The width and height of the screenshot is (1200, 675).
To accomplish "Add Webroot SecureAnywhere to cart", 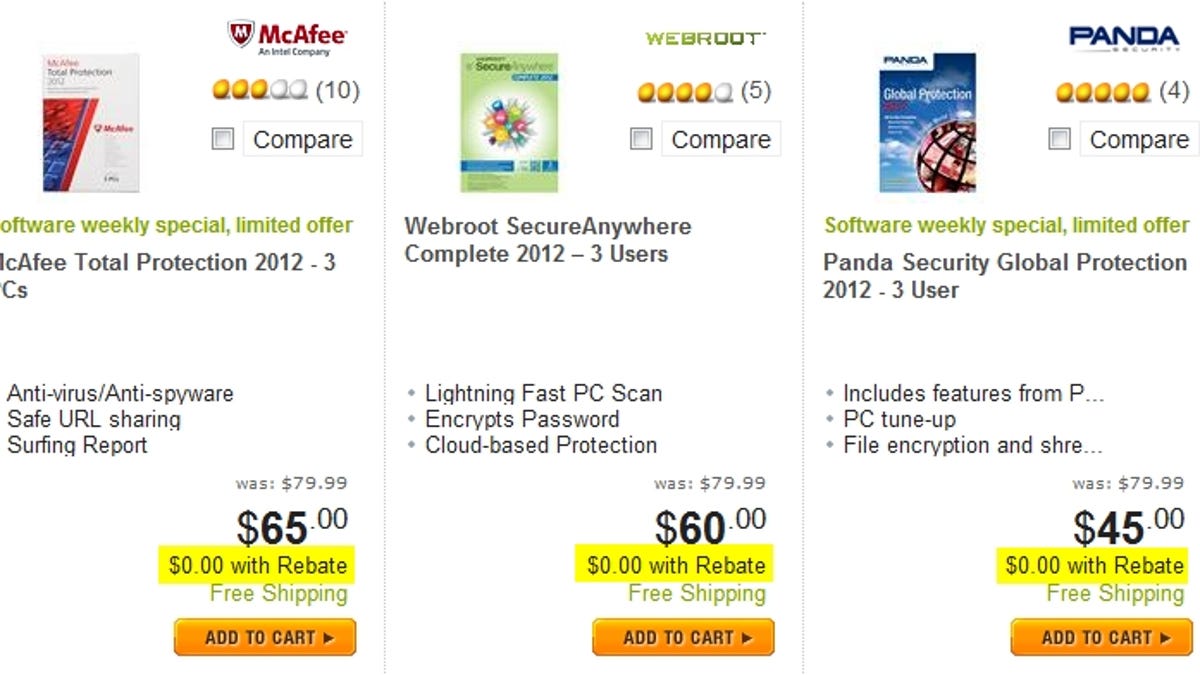I will click(x=683, y=637).
